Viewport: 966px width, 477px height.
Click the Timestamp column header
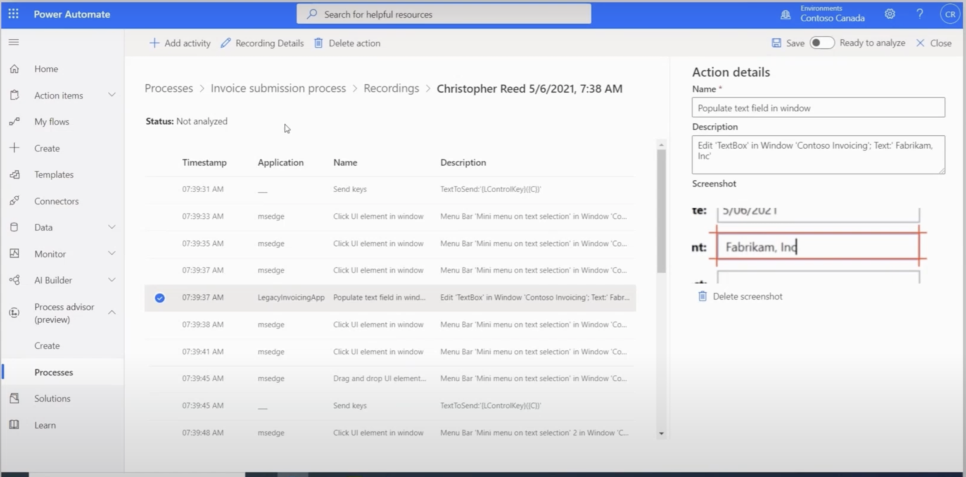(205, 163)
